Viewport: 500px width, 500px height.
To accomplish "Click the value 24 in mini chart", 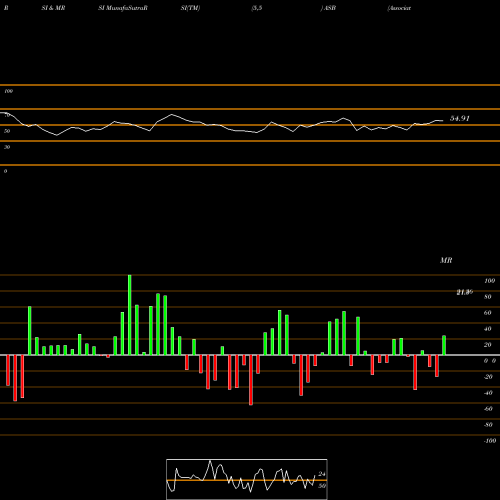I will [x=322, y=474].
